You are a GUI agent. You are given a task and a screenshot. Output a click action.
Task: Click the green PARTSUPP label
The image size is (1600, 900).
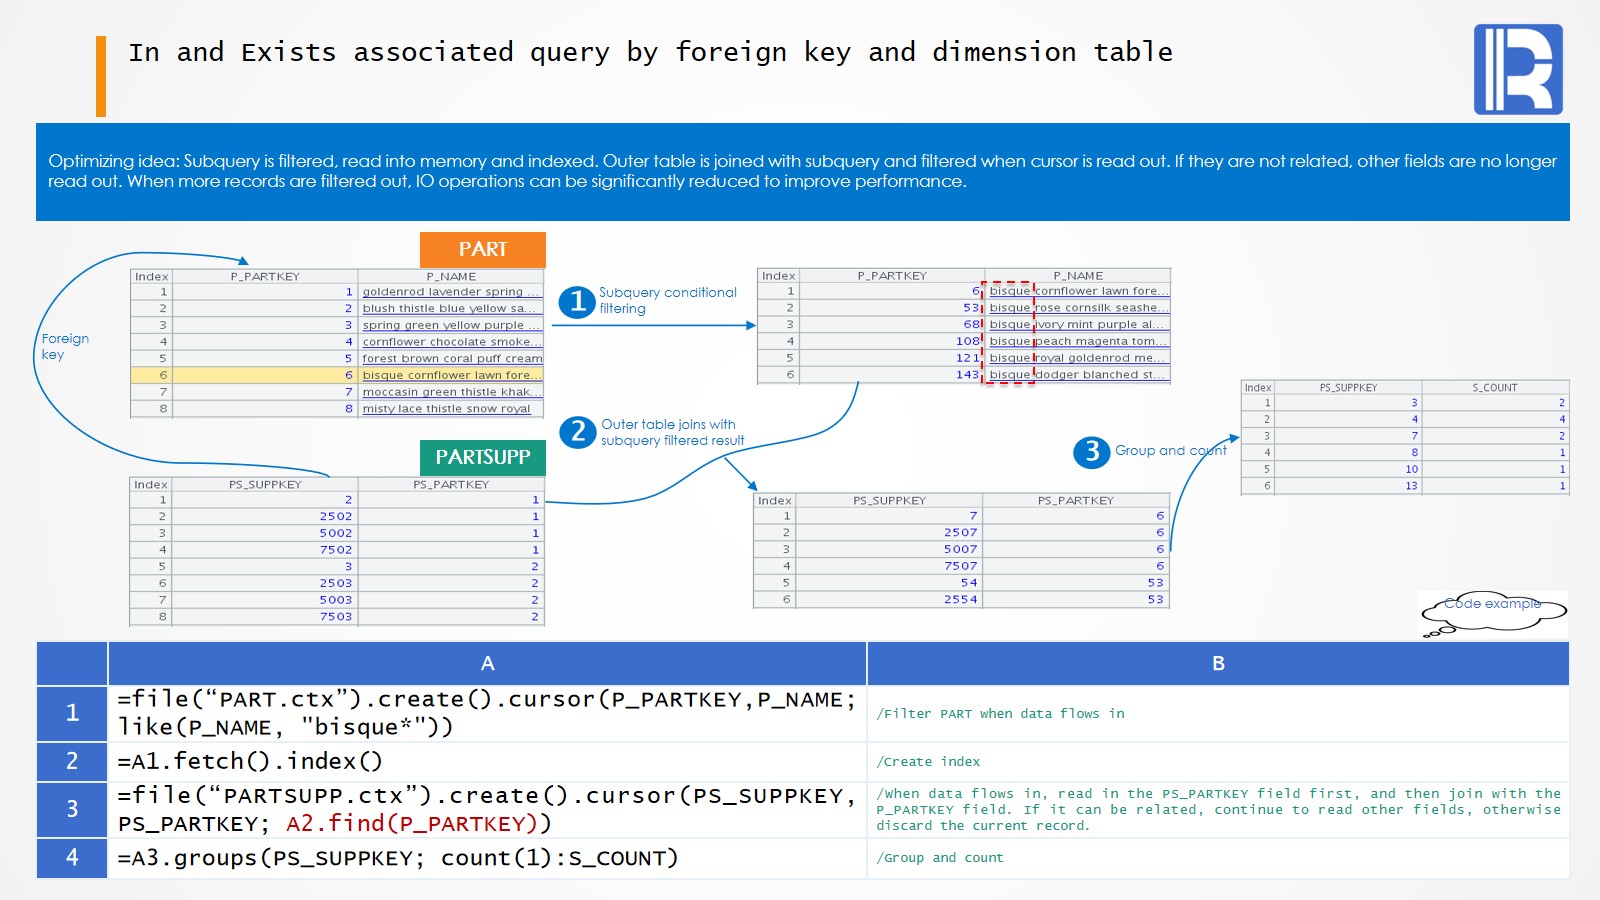482,457
